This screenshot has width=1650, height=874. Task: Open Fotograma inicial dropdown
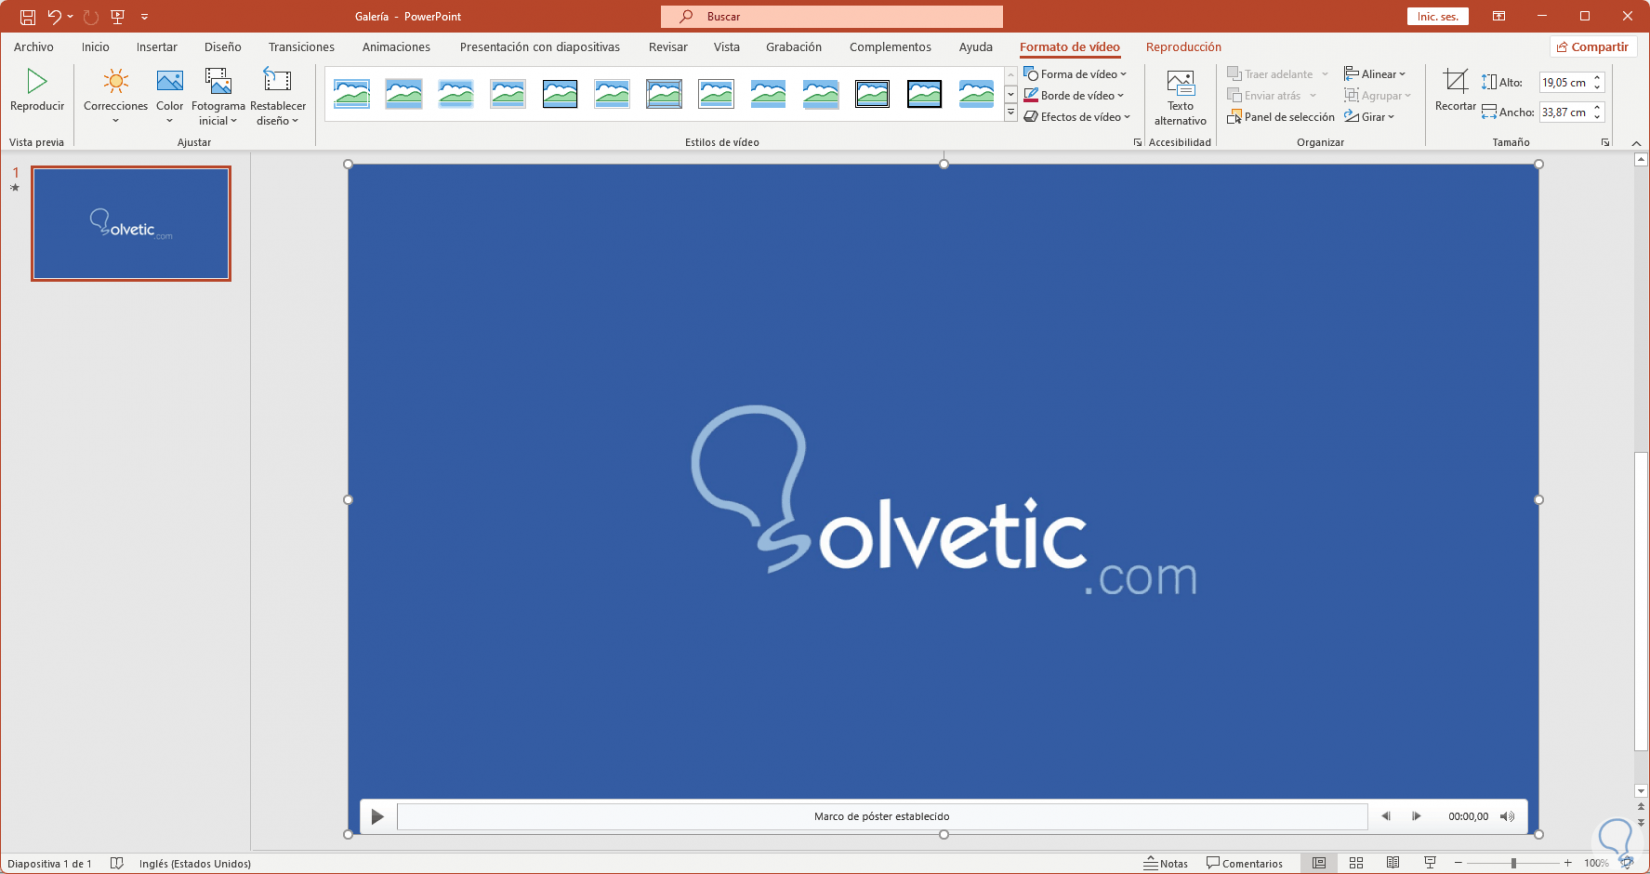point(218,97)
